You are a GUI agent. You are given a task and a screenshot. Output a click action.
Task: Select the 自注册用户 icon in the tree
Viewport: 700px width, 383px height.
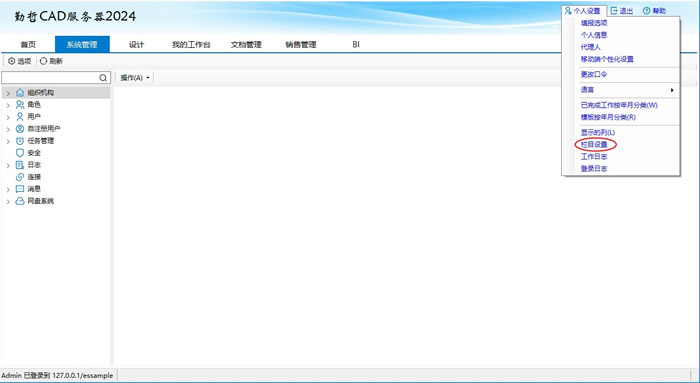20,129
